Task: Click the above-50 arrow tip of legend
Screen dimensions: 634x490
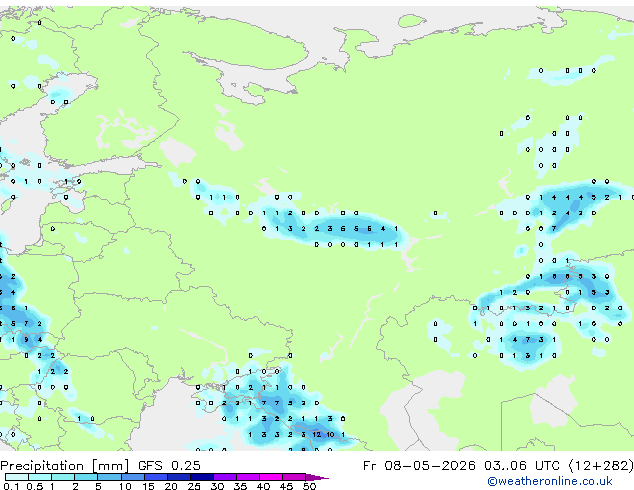Action: 317,478
